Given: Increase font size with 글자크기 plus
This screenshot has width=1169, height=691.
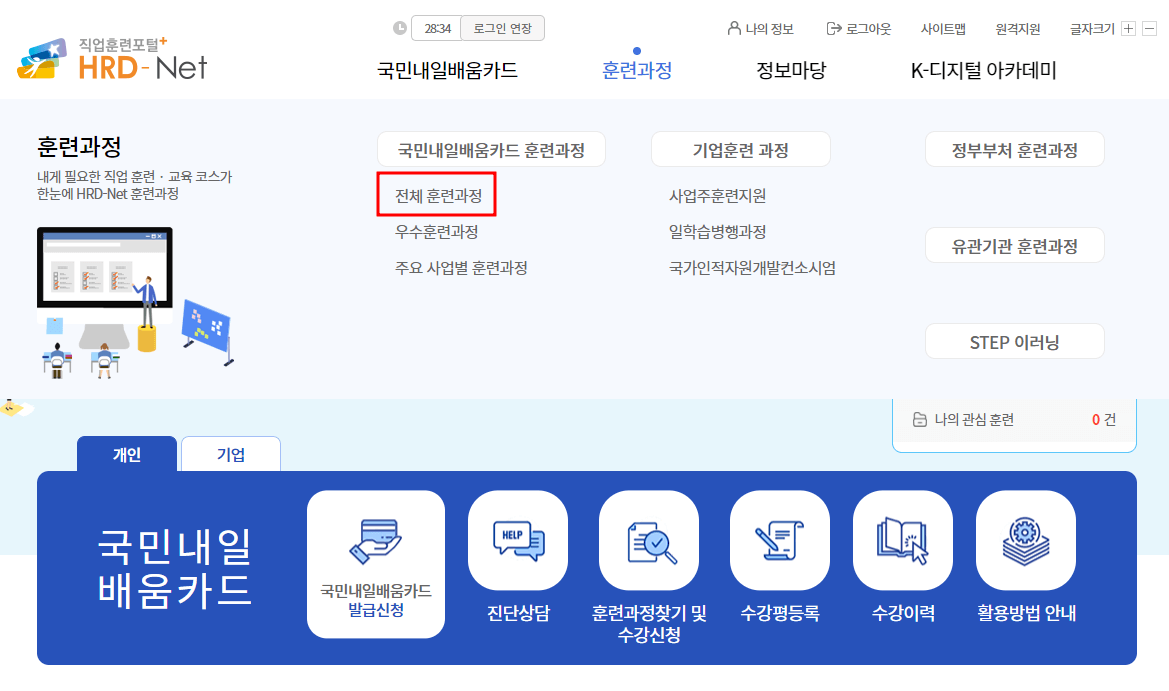Looking at the screenshot, I should (1128, 29).
